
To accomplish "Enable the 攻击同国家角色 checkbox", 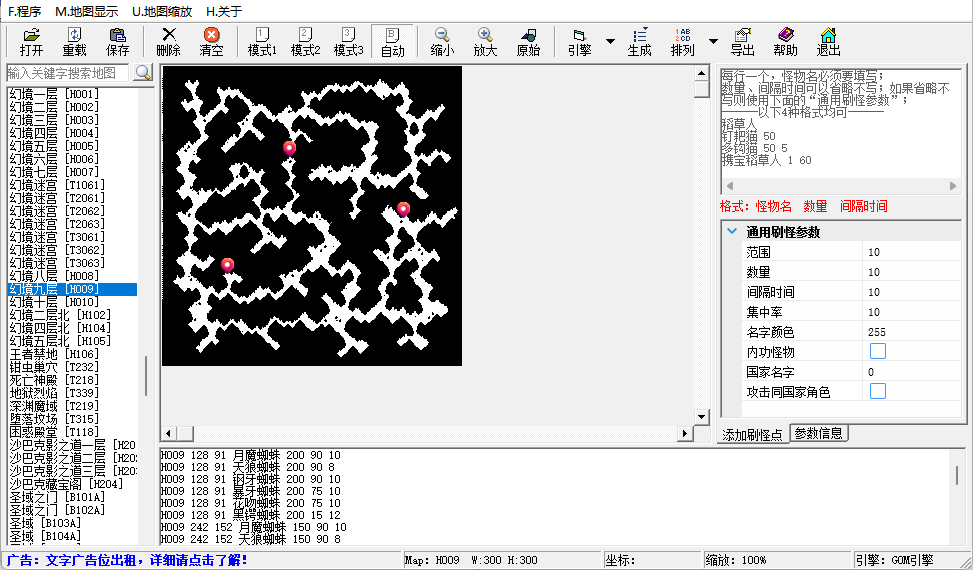I will (x=878, y=391).
